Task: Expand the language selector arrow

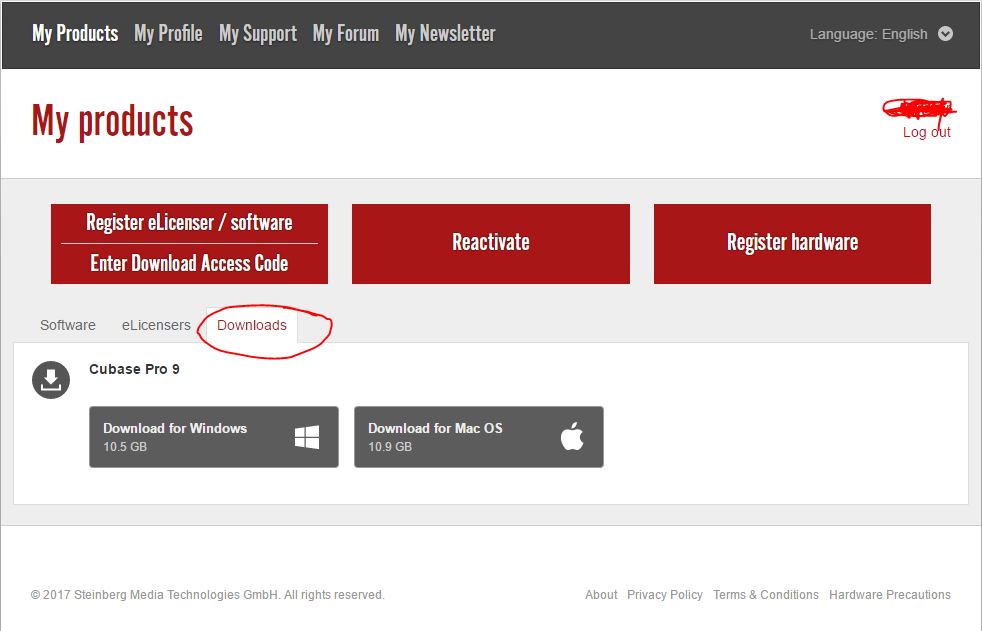Action: point(945,34)
